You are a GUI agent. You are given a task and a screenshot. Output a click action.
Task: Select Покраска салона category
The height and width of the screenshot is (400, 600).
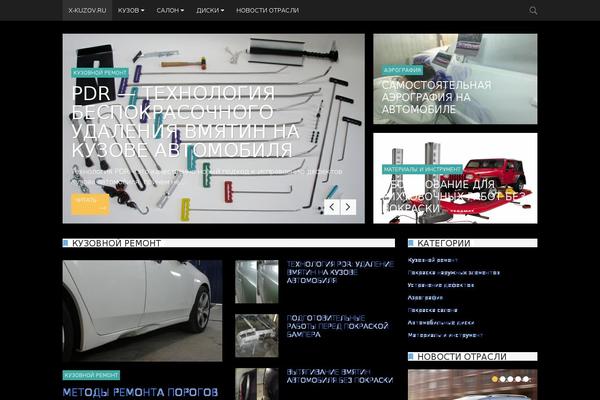tap(432, 310)
